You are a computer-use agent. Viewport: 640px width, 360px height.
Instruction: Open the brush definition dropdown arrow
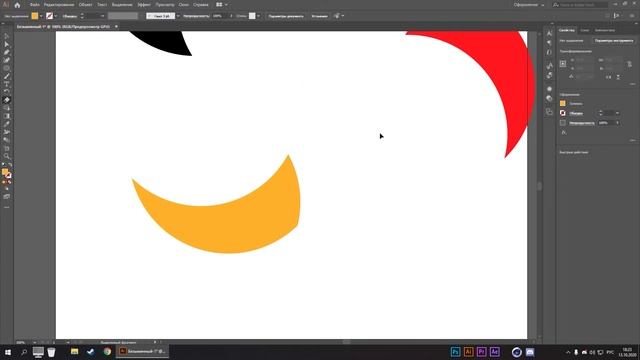[178, 16]
